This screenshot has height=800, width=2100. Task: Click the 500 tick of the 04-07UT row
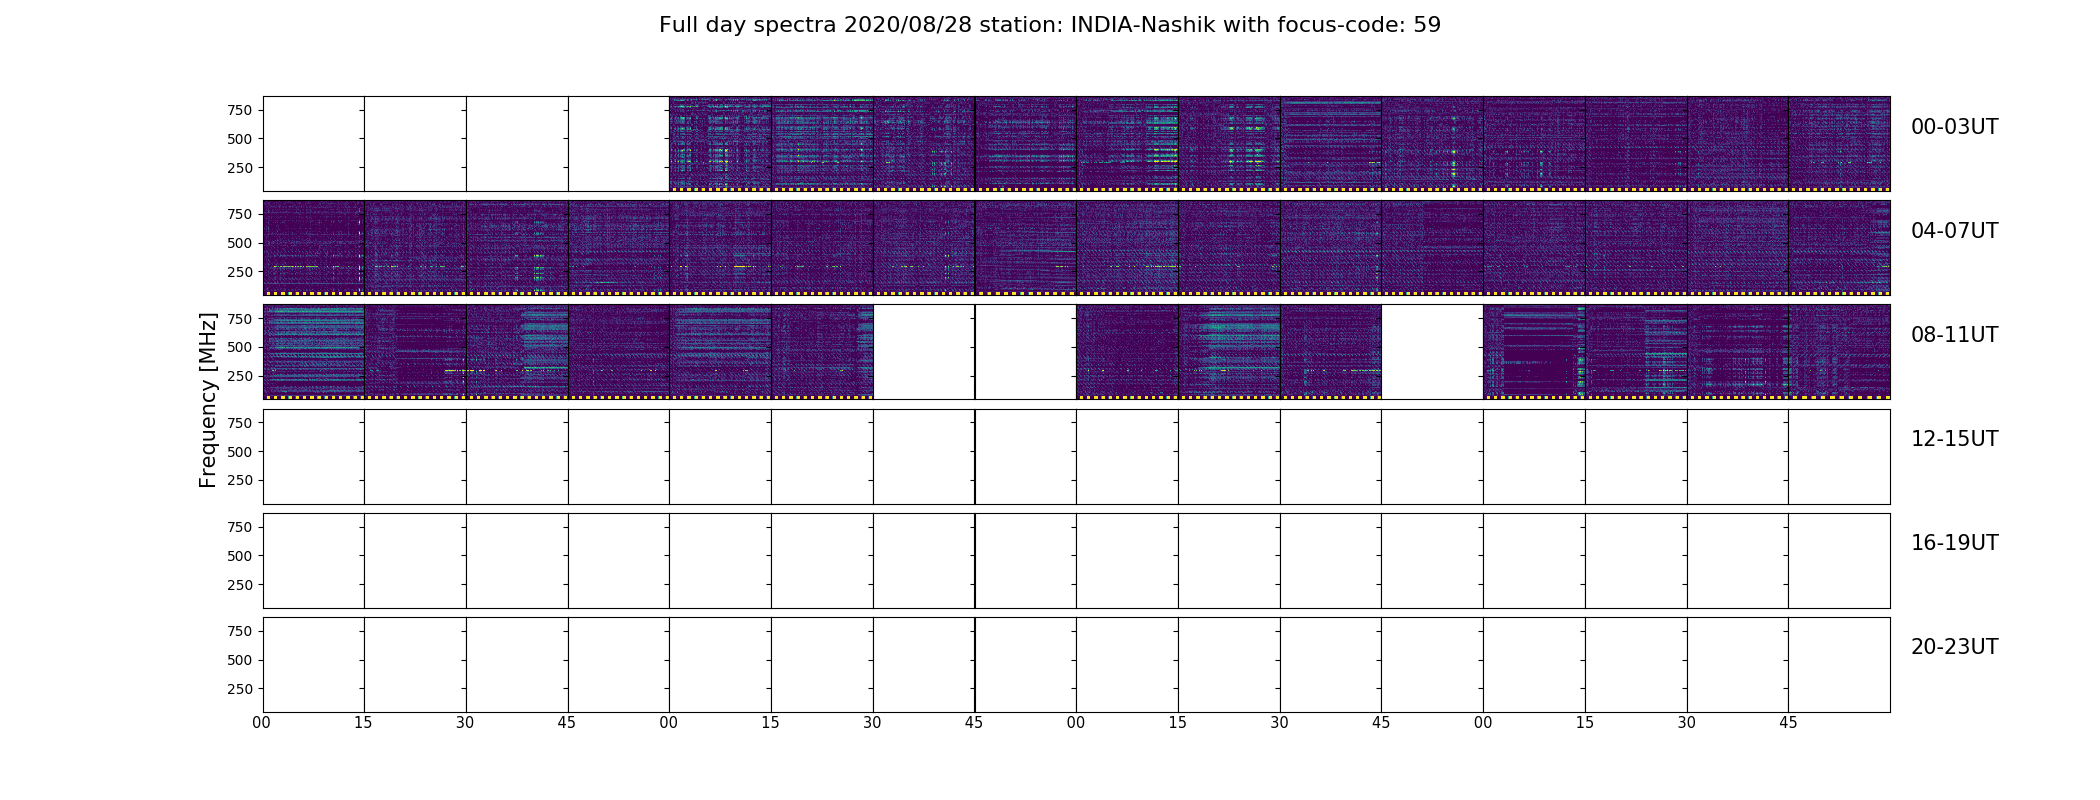tap(240, 243)
